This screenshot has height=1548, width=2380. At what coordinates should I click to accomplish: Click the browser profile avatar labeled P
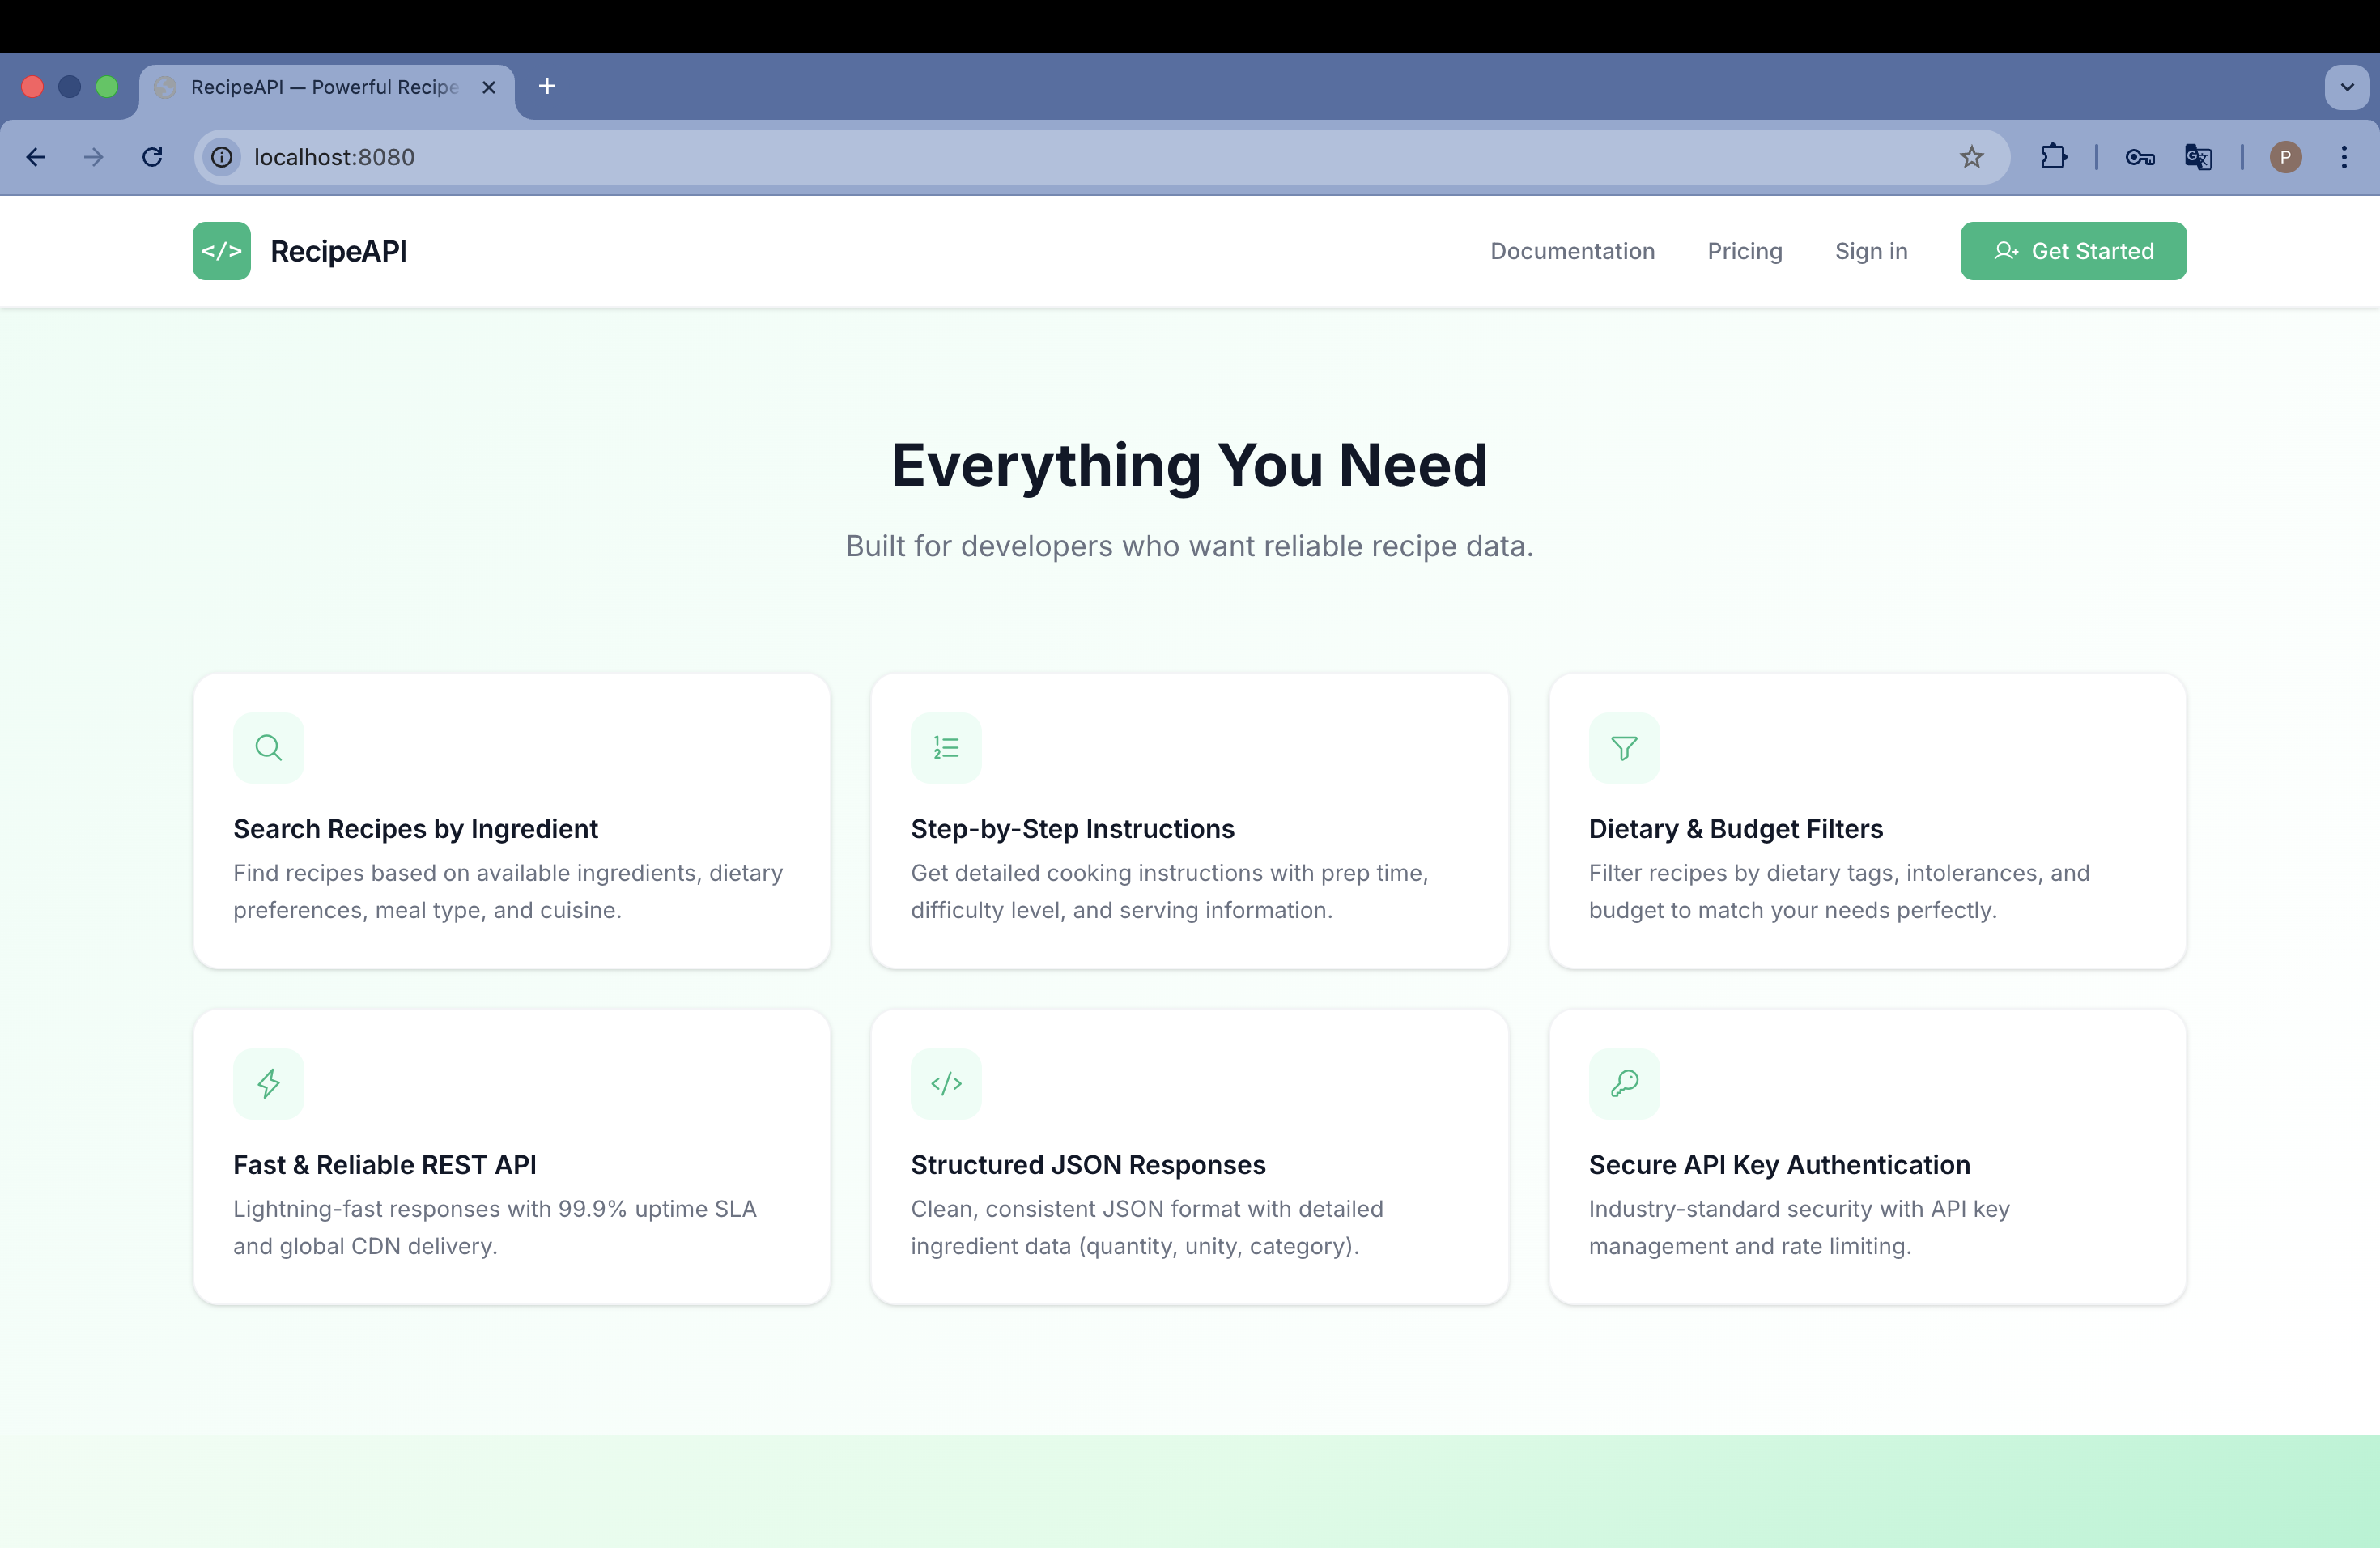pos(2285,157)
